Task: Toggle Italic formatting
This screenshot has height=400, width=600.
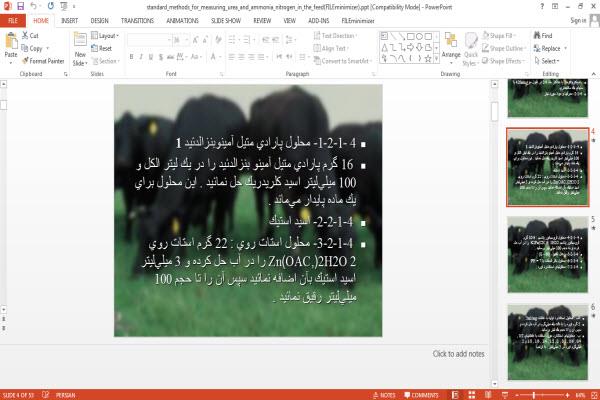Action: click(x=141, y=57)
